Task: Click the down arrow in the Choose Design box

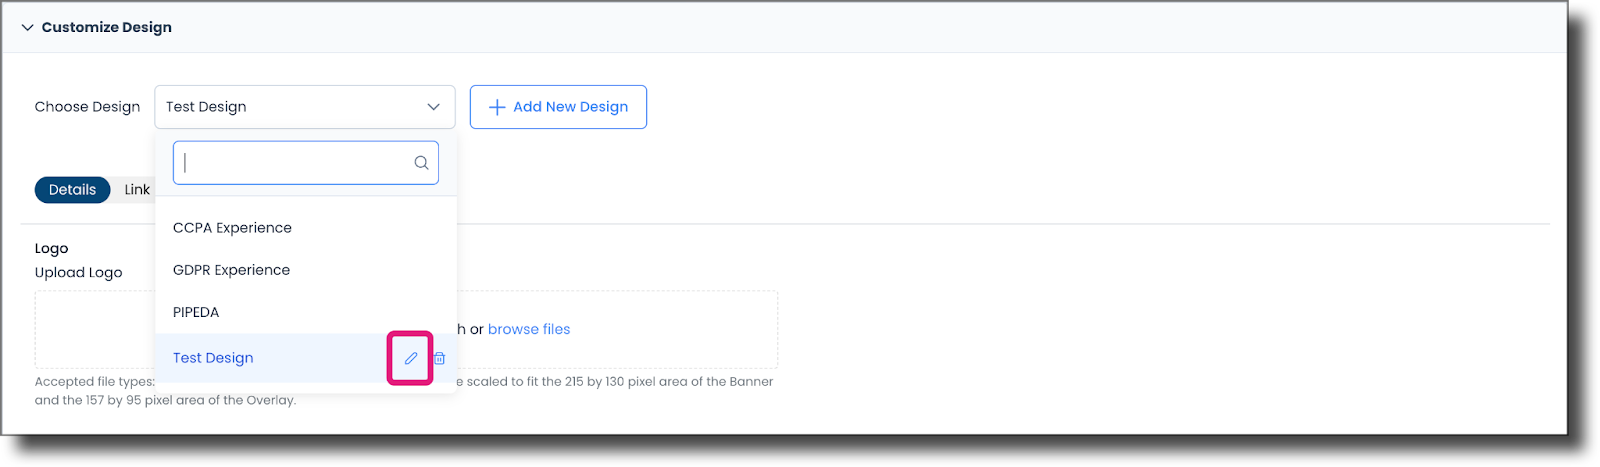Action: tap(433, 107)
